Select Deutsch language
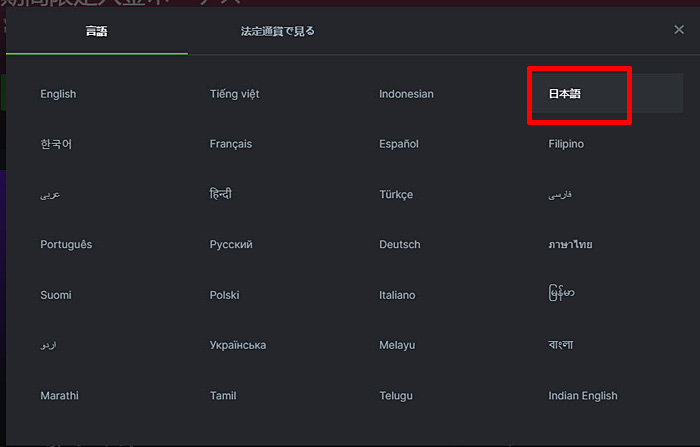 pyautogui.click(x=400, y=244)
